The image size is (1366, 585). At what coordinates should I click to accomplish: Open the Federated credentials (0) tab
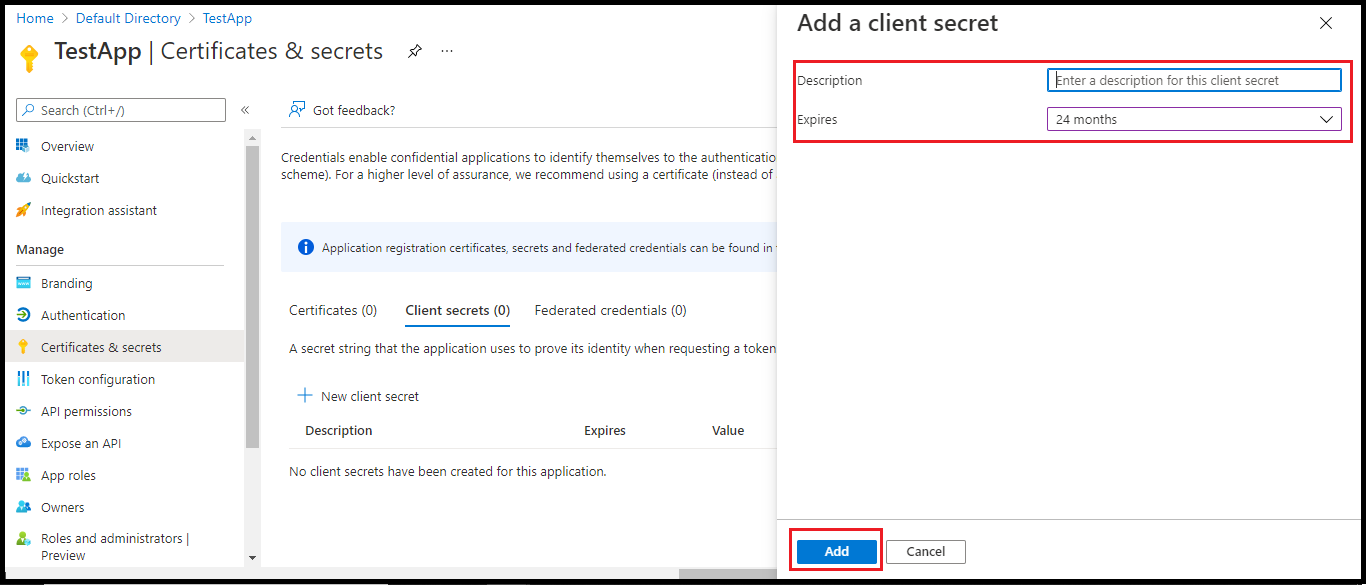[611, 310]
